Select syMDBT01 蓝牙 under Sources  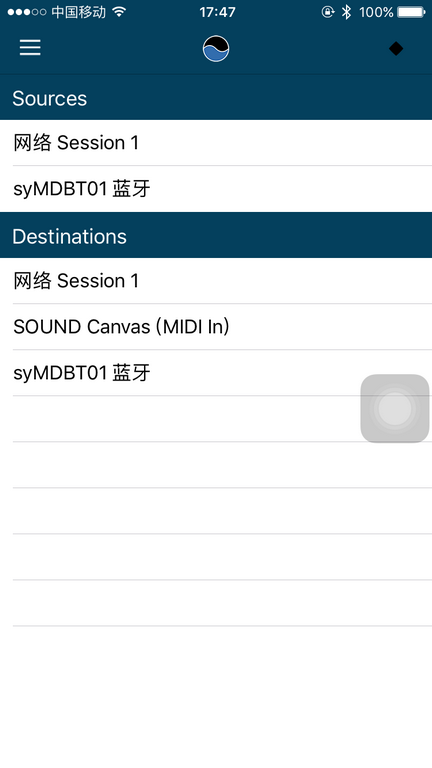(216, 189)
